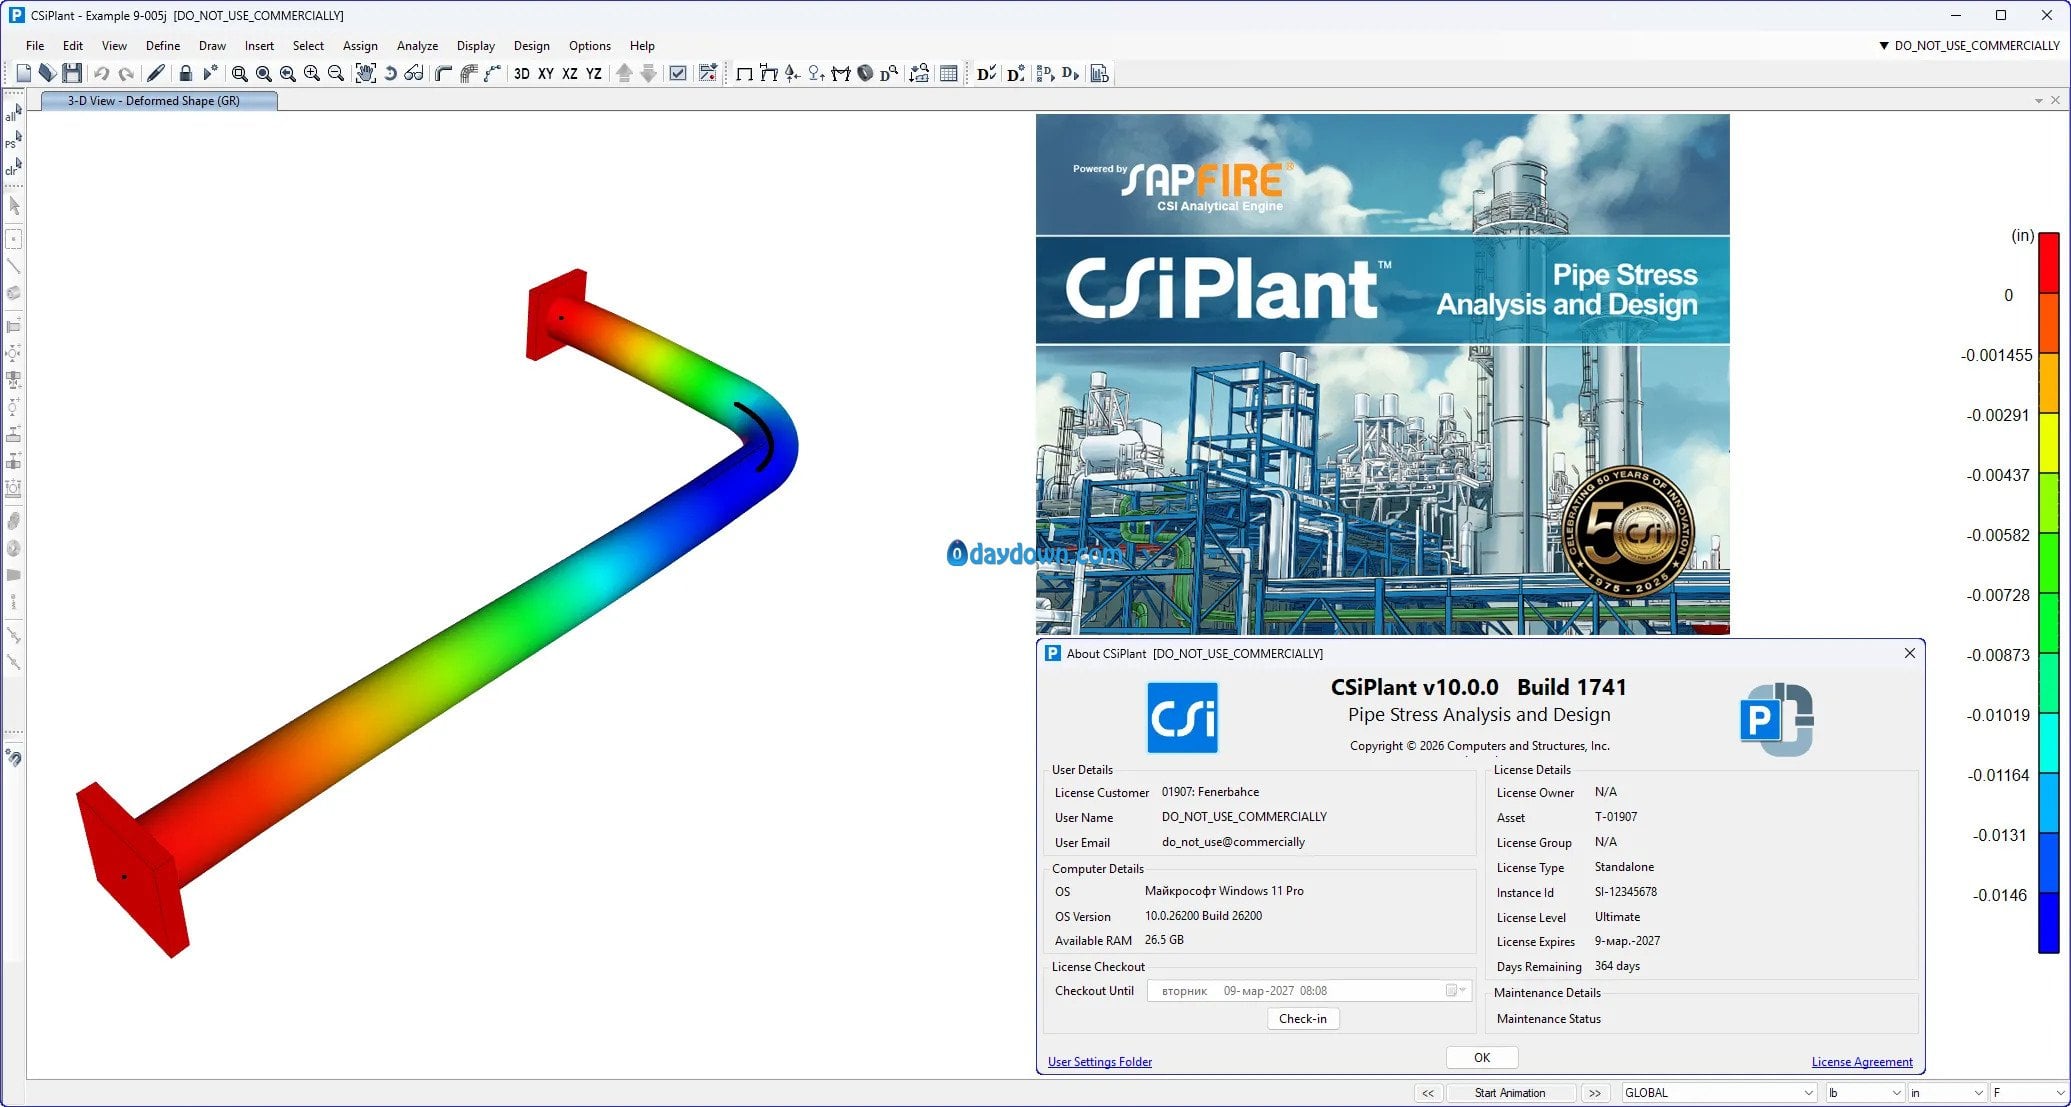
Task: Switch to XY plane view
Action: click(x=546, y=73)
